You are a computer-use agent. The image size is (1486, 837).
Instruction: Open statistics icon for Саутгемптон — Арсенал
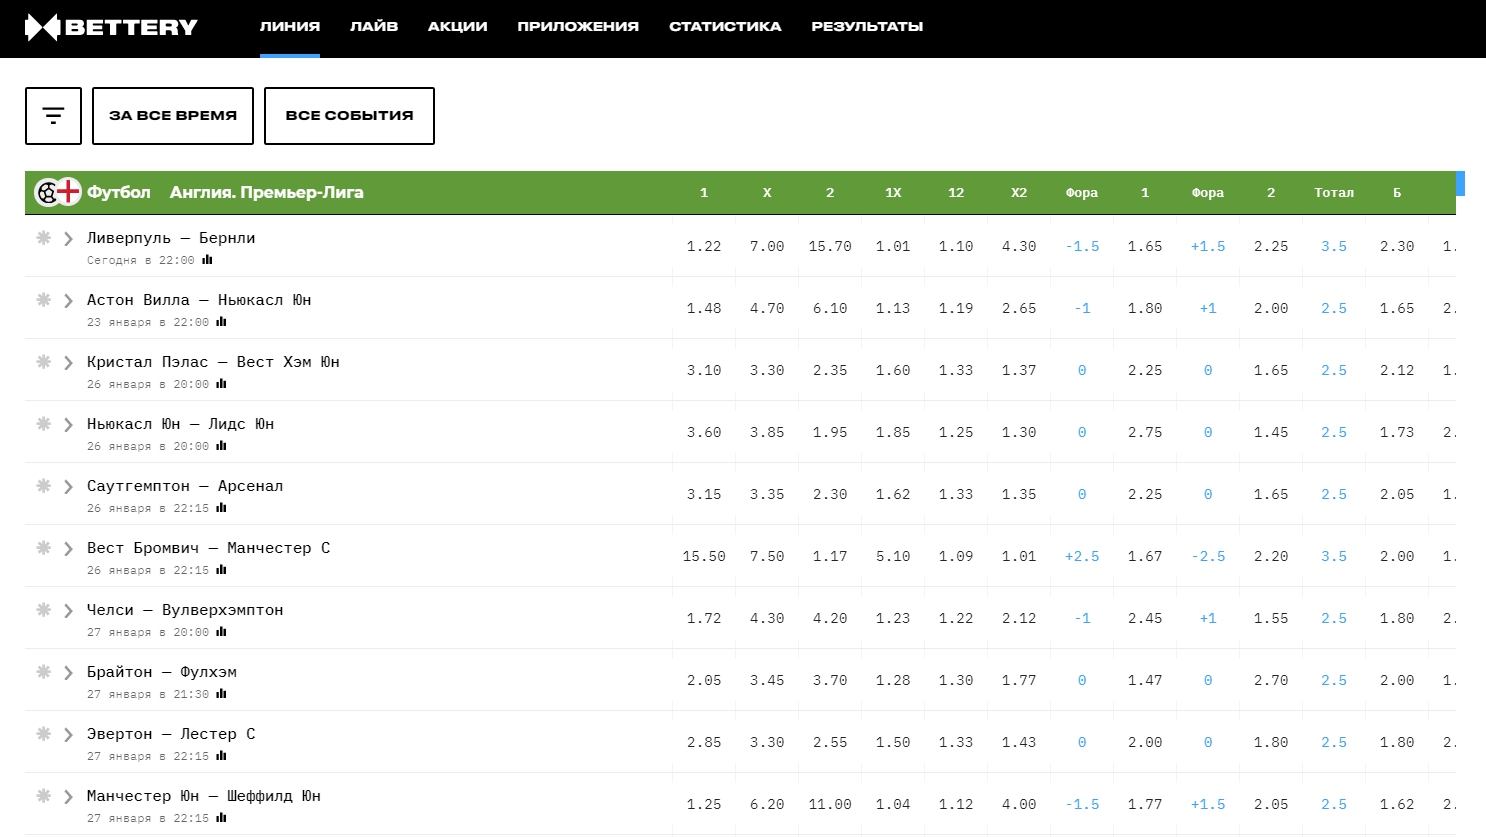(221, 508)
